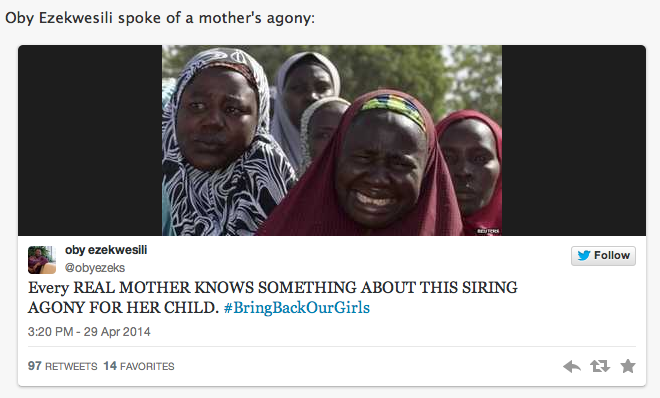The height and width of the screenshot is (398, 660).
Task: Retweet the post using the retweet icon
Action: click(600, 366)
